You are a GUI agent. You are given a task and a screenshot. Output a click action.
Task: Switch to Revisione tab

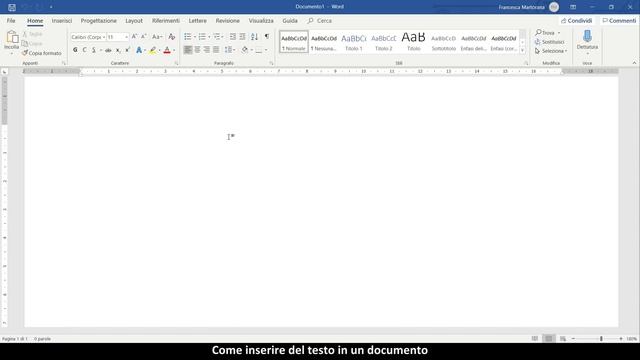pyautogui.click(x=228, y=20)
